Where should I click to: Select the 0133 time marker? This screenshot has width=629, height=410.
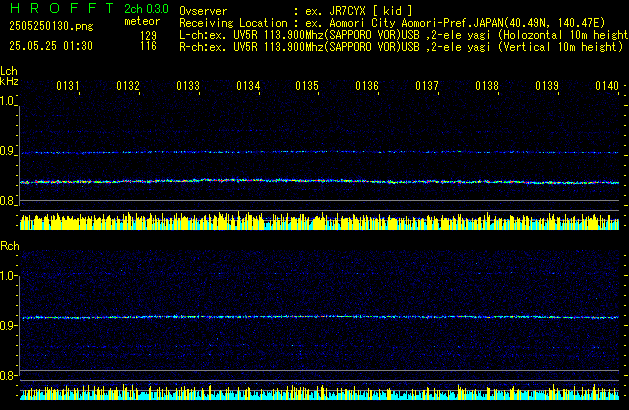tap(188, 86)
